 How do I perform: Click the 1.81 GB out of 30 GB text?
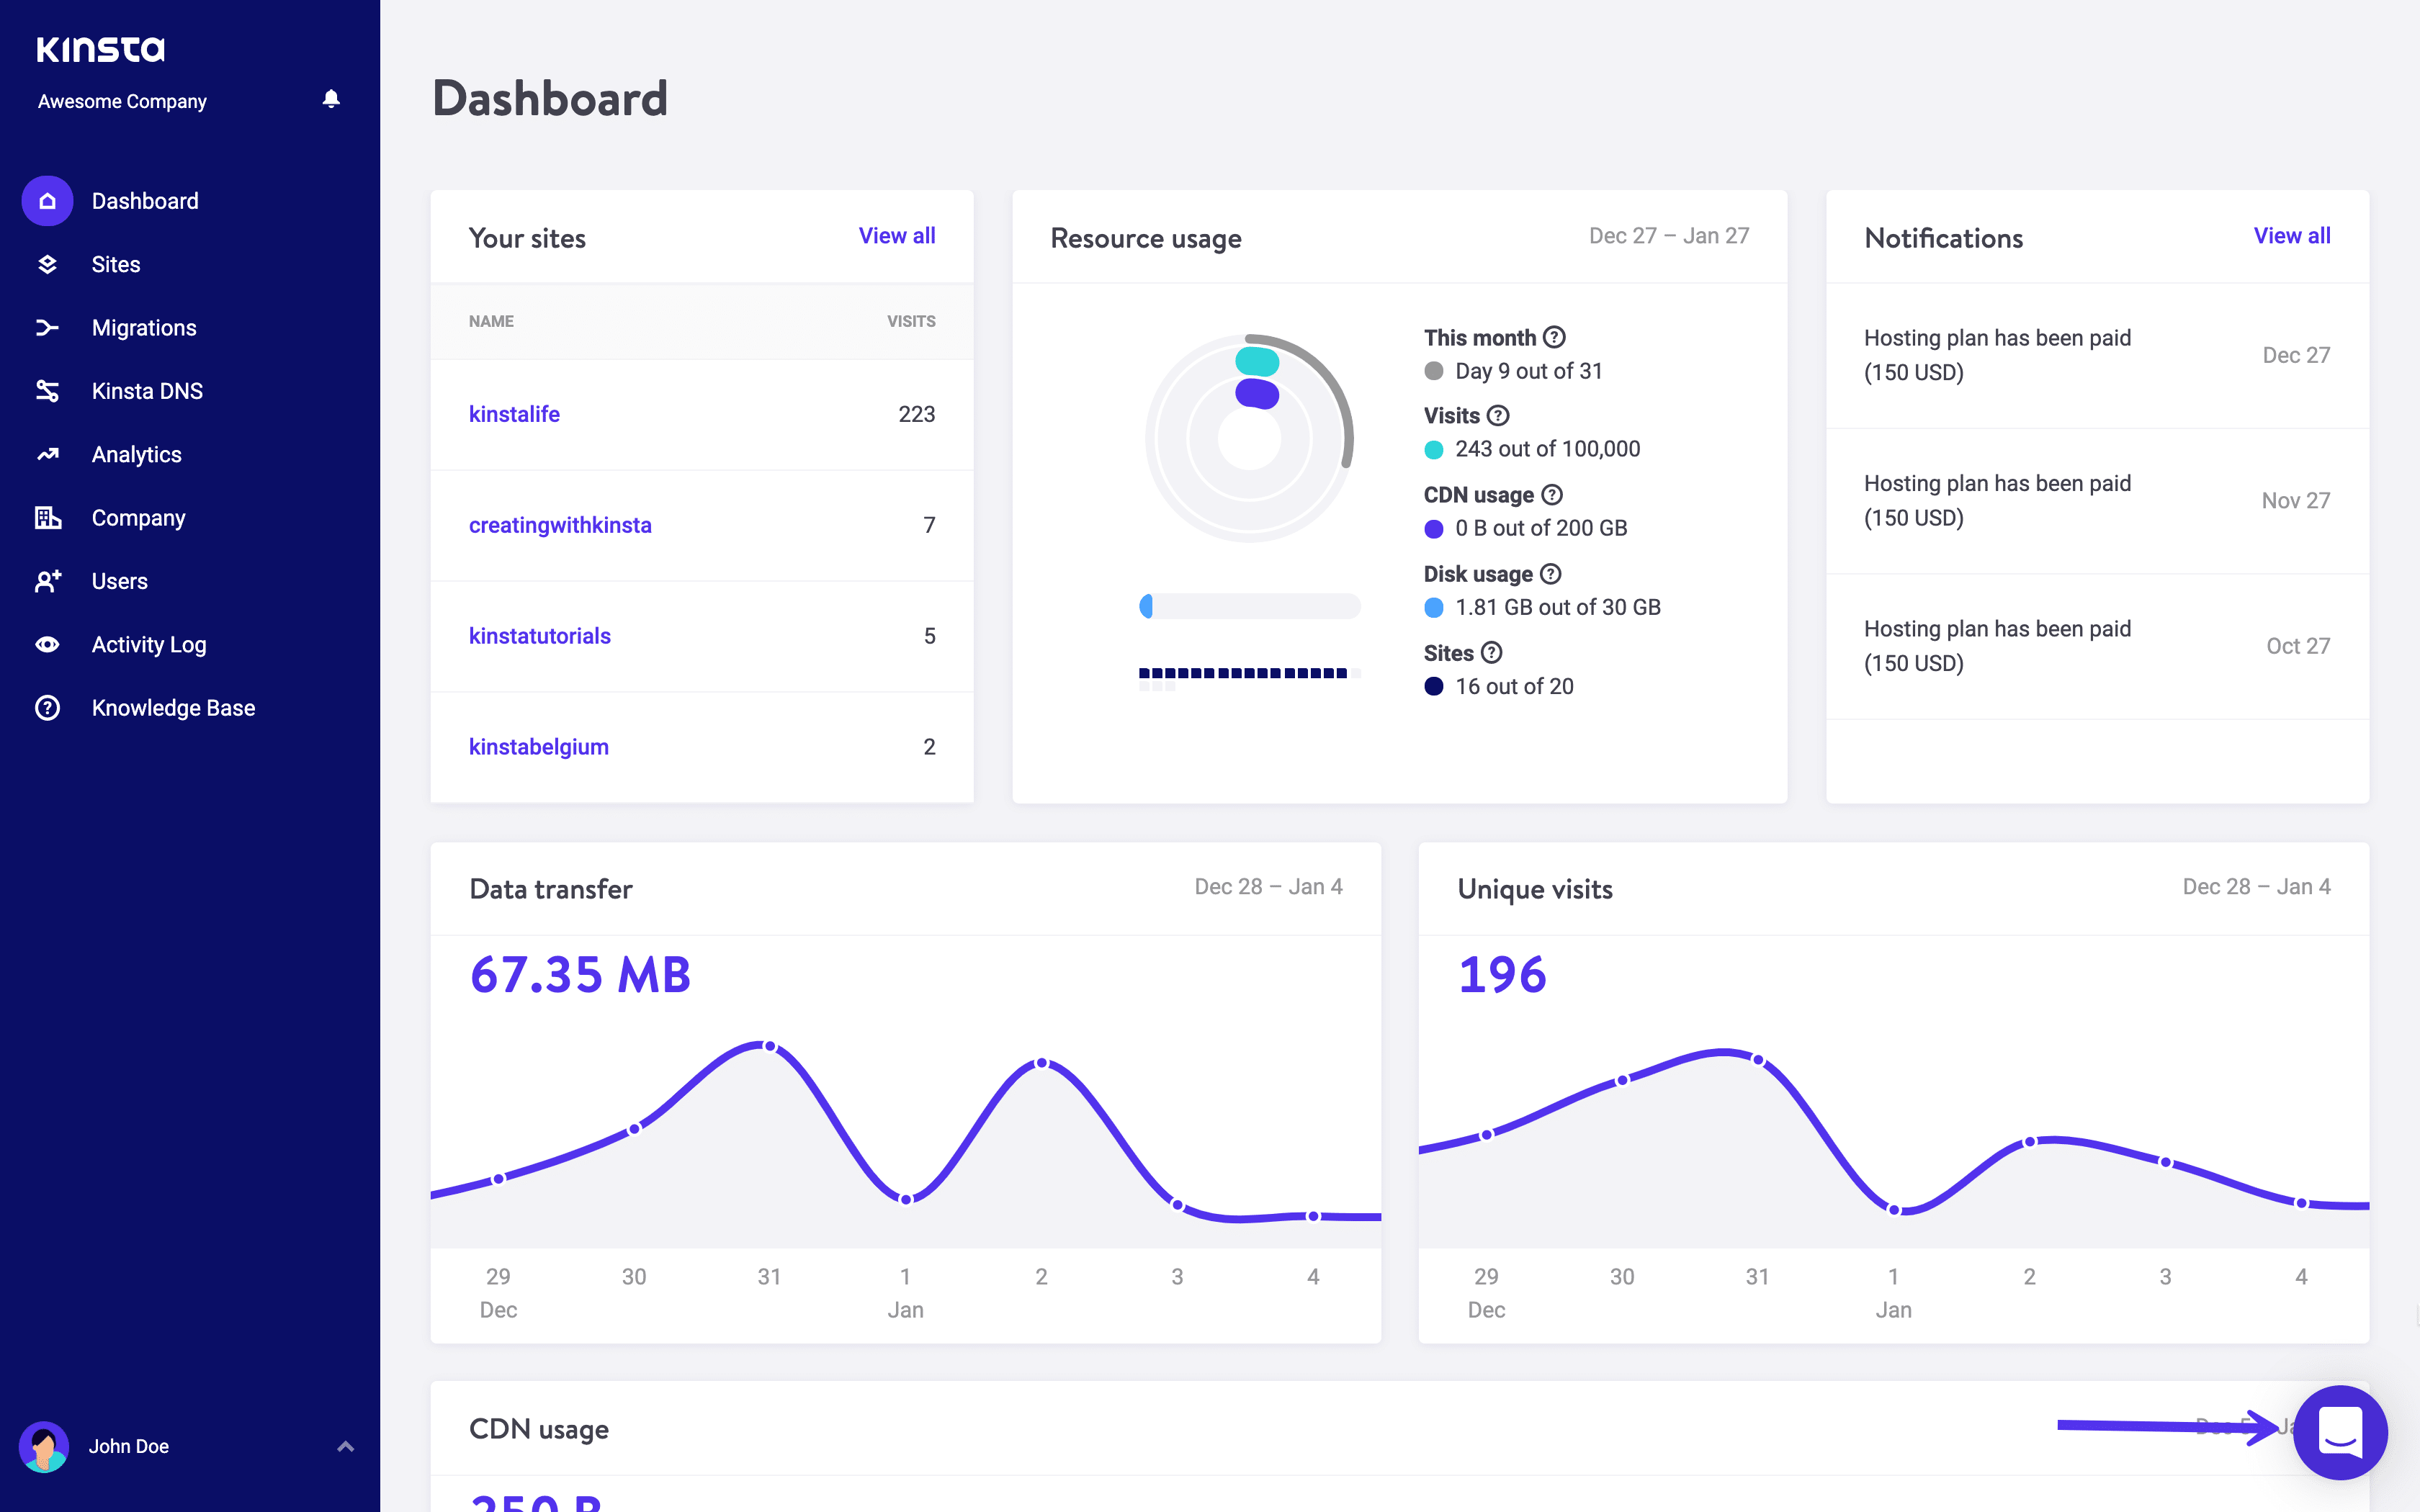1557,607
